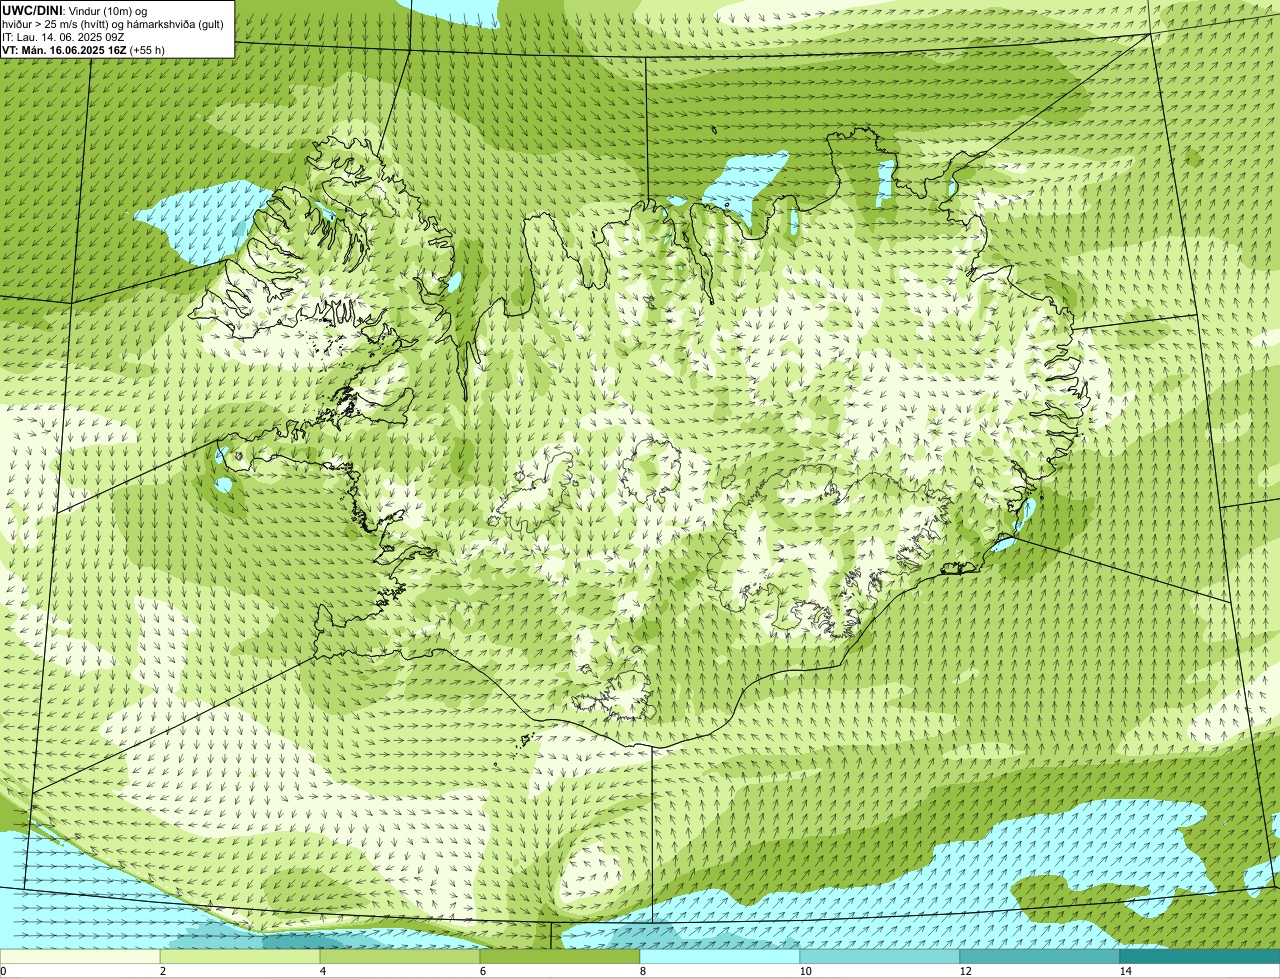The image size is (1280, 978).
Task: Click the legend tick label '10'
Action: 805,971
